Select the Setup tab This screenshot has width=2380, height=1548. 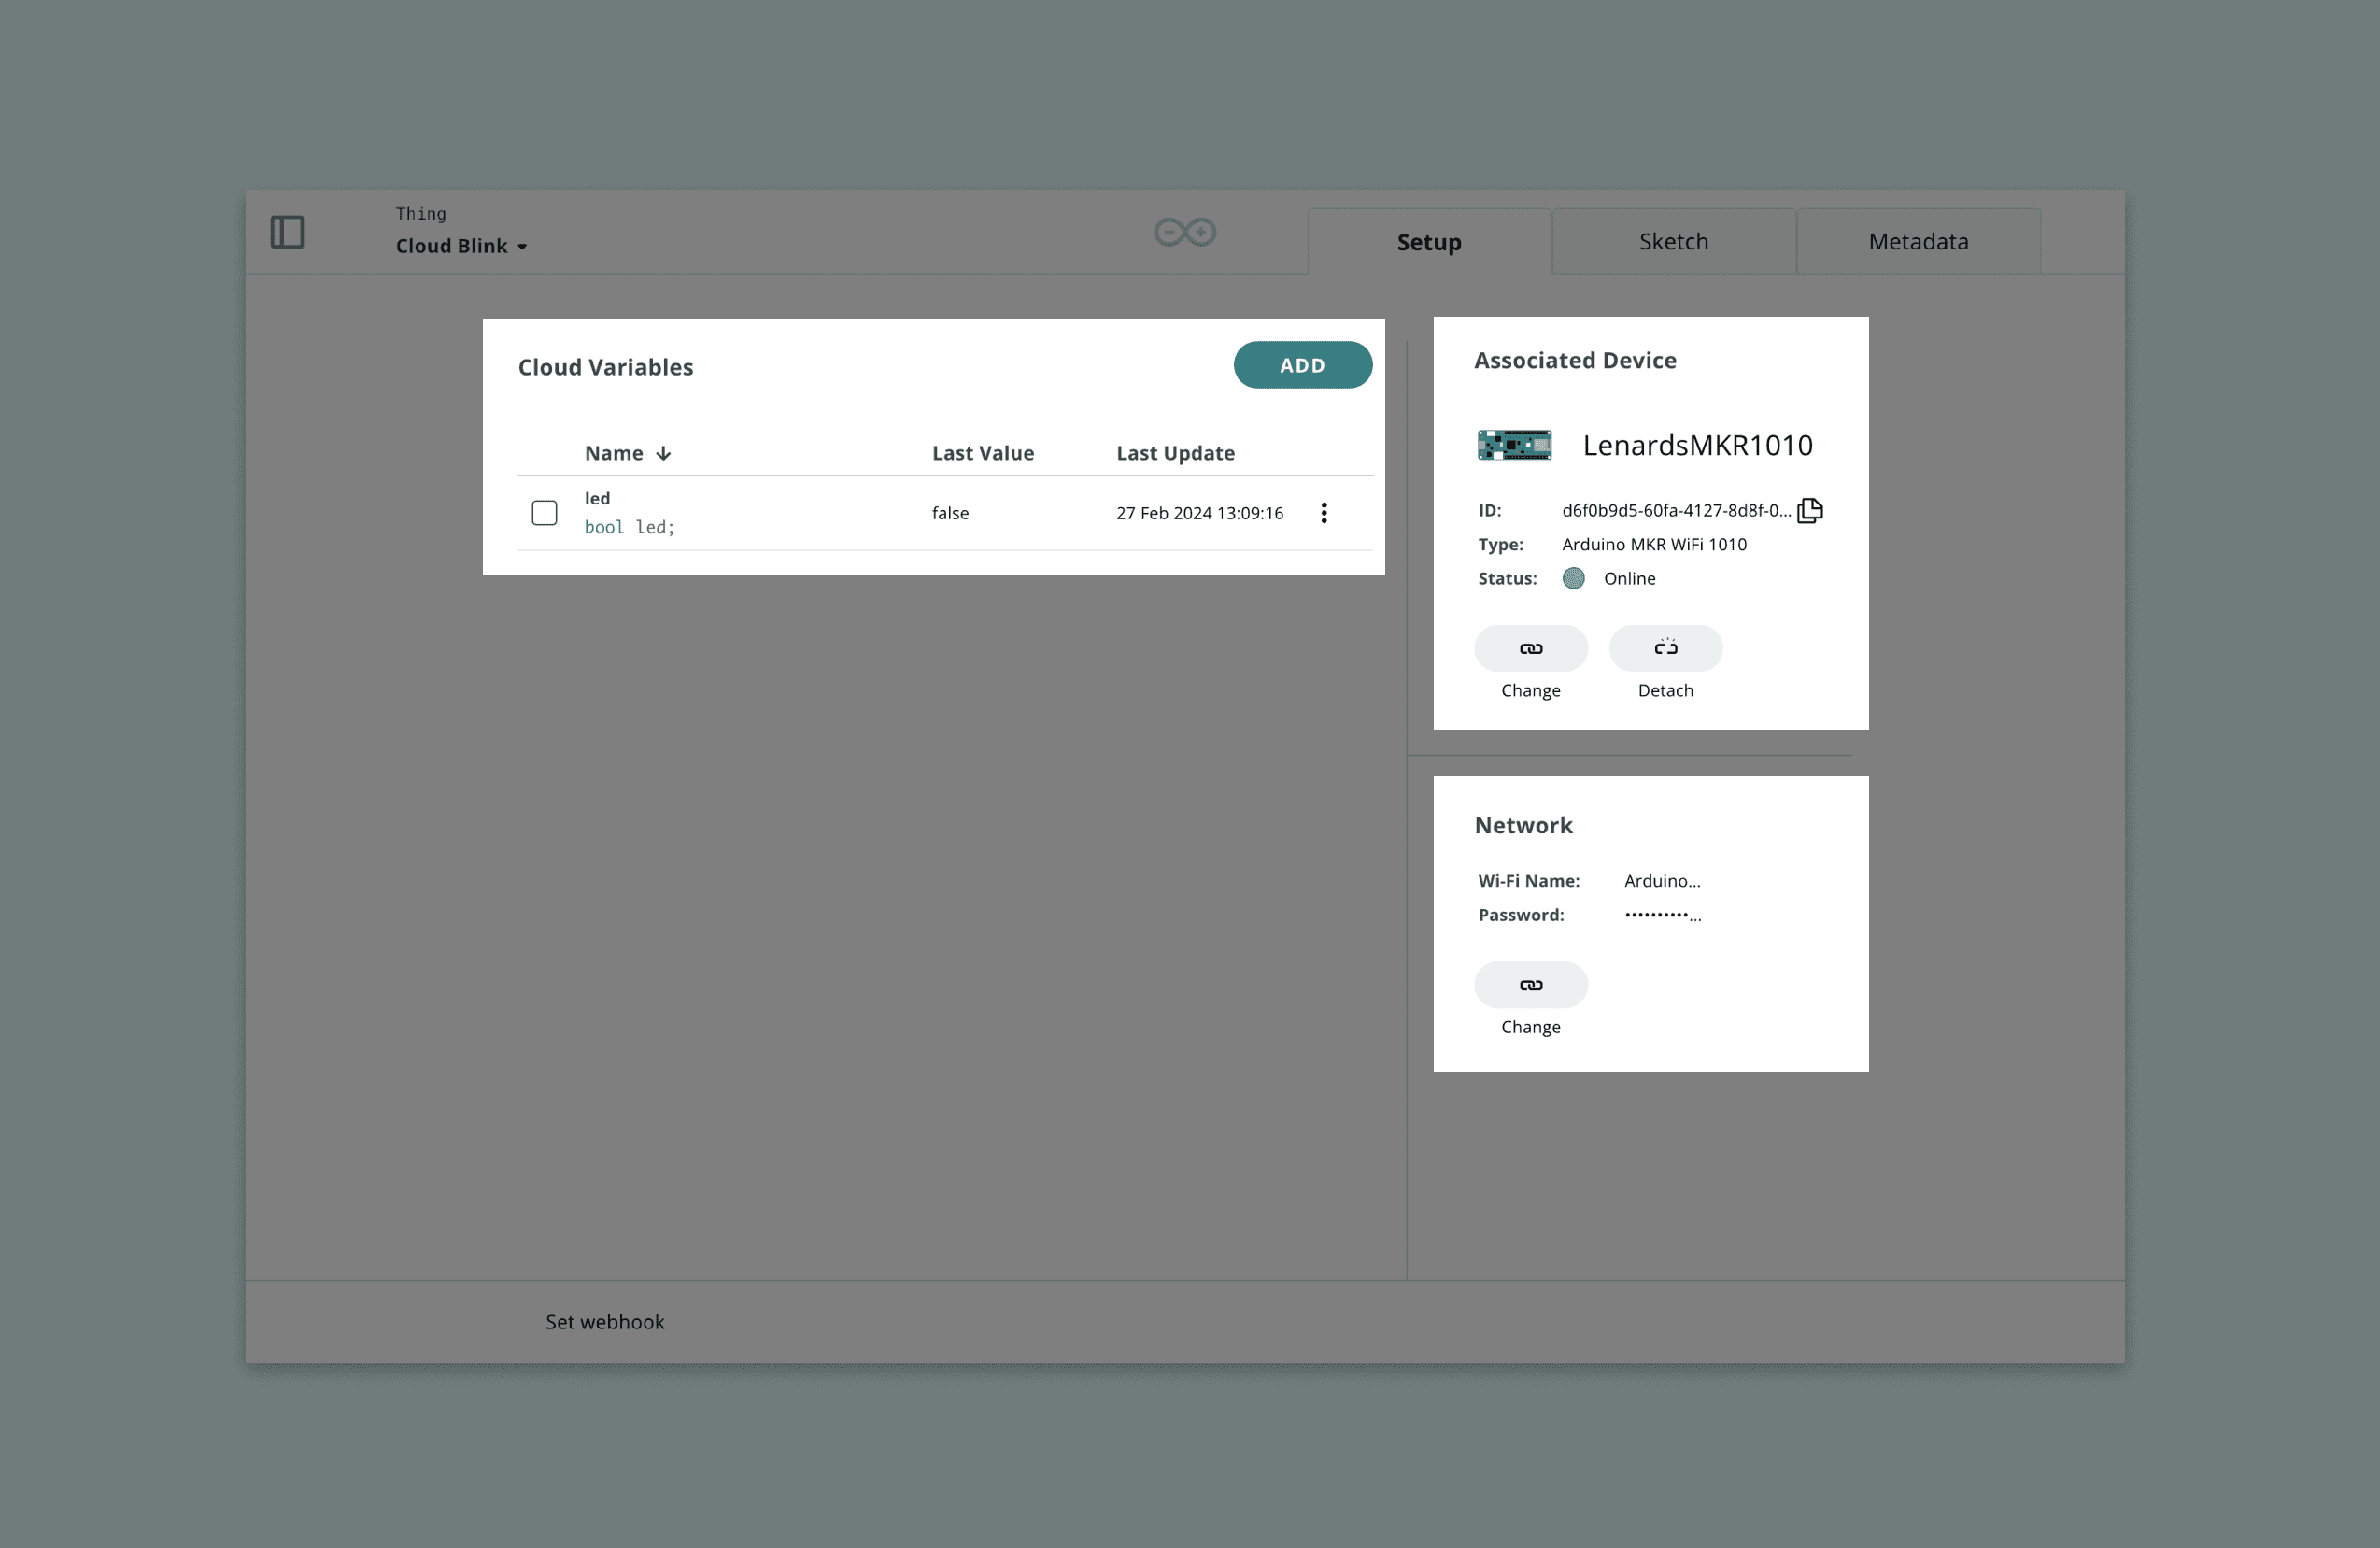click(x=1428, y=242)
